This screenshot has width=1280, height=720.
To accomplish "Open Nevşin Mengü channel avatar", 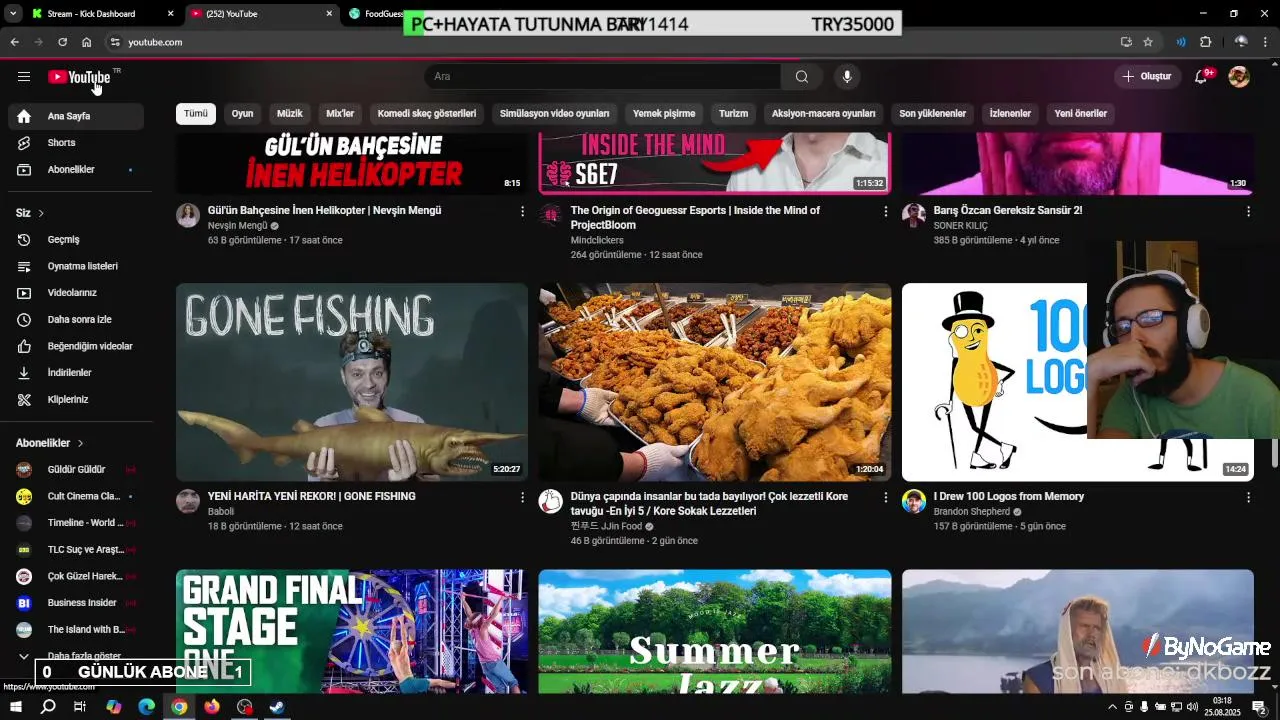I will (188, 215).
